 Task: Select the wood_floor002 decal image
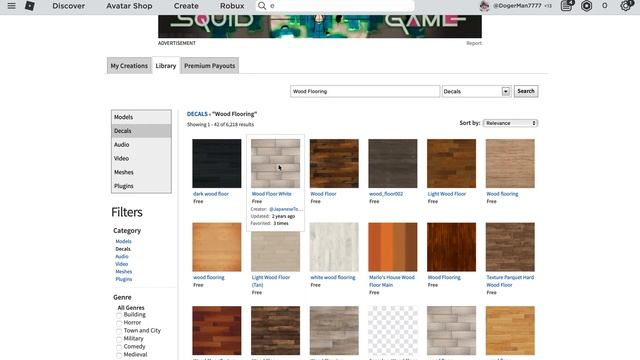393,163
